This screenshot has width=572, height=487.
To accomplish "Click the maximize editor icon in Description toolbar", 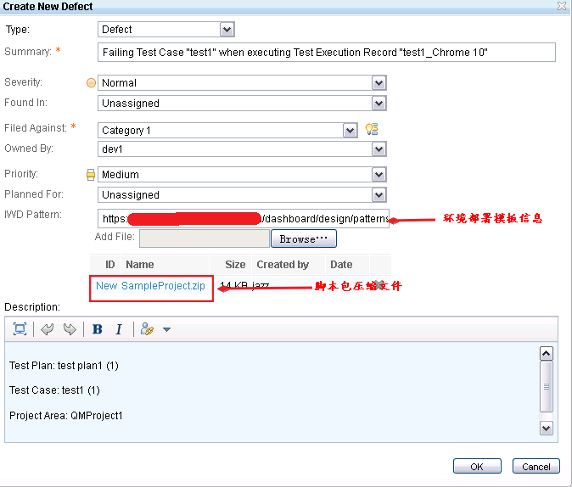I will [20, 329].
